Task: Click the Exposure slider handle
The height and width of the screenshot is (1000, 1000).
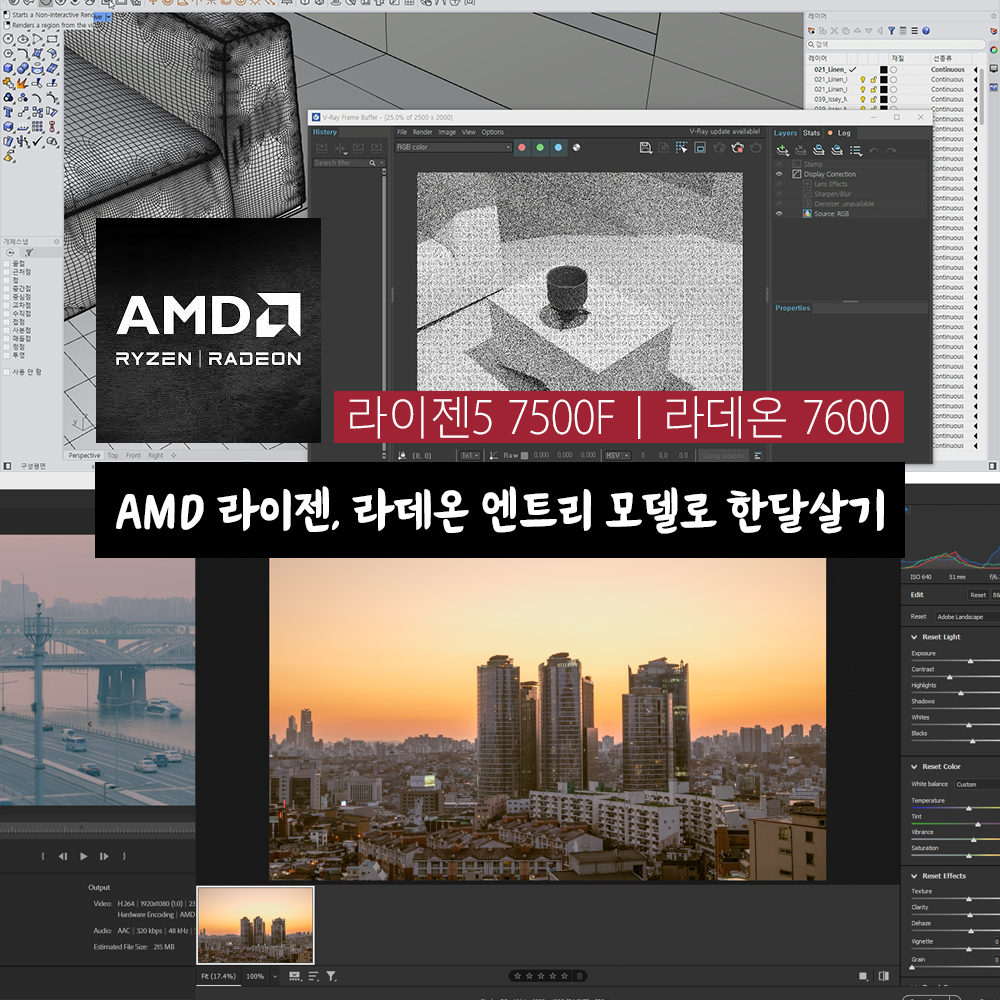Action: 970,661
